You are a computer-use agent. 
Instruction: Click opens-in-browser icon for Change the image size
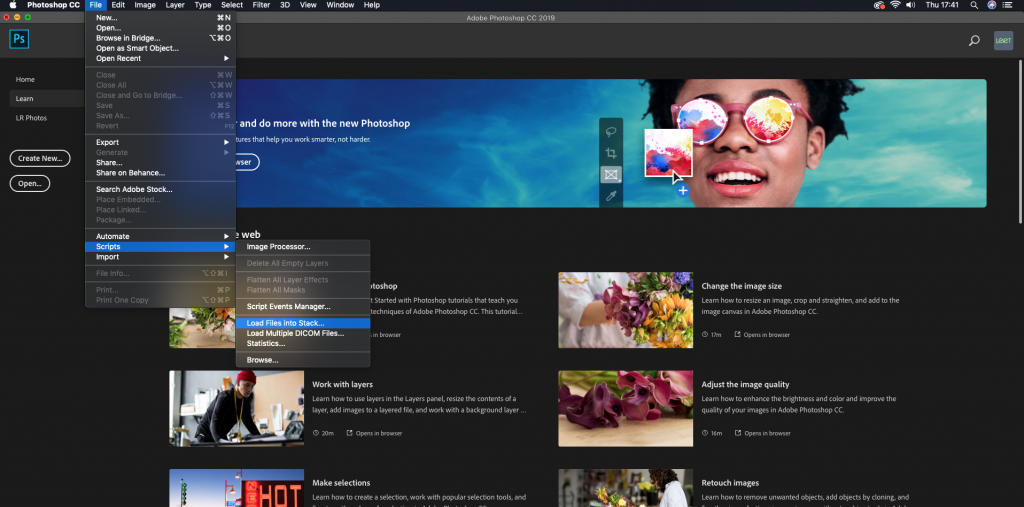(x=737, y=335)
